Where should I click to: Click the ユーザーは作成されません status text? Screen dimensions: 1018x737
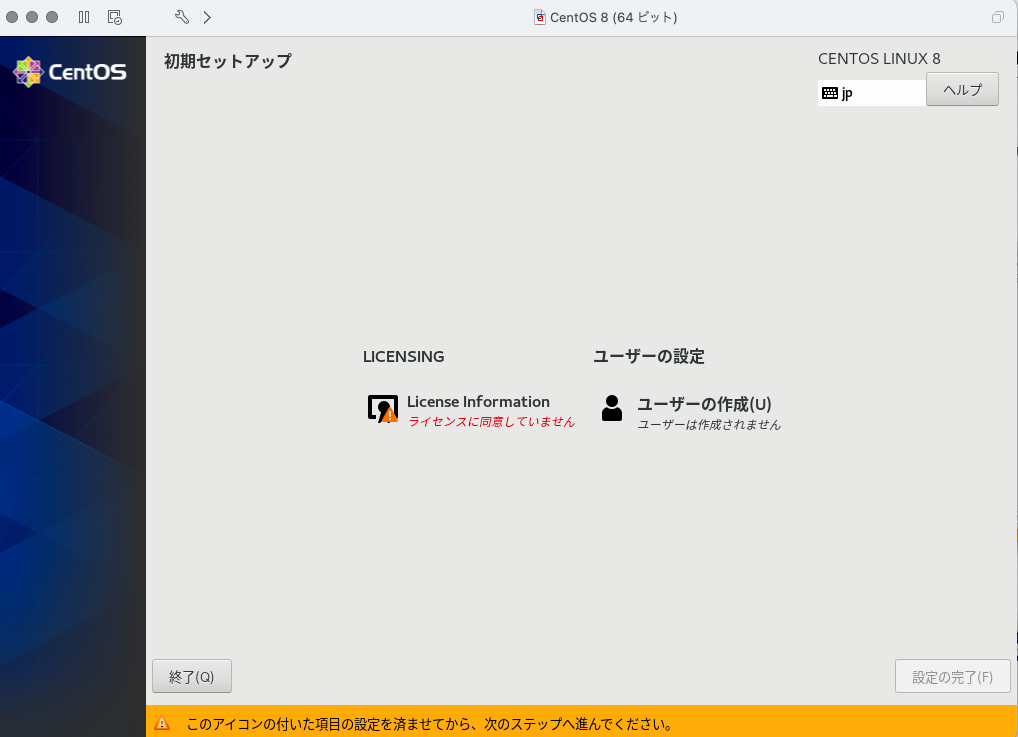(x=710, y=423)
